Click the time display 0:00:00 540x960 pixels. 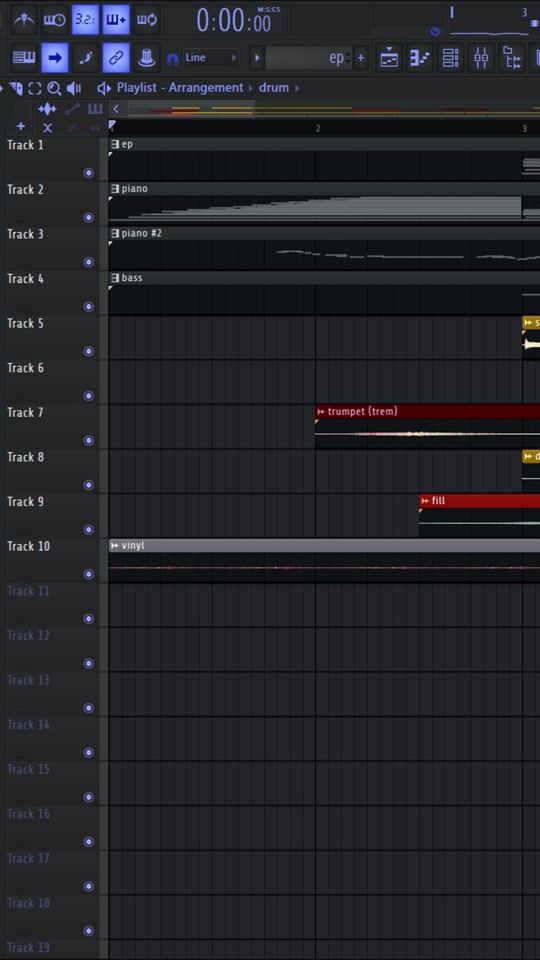233,21
